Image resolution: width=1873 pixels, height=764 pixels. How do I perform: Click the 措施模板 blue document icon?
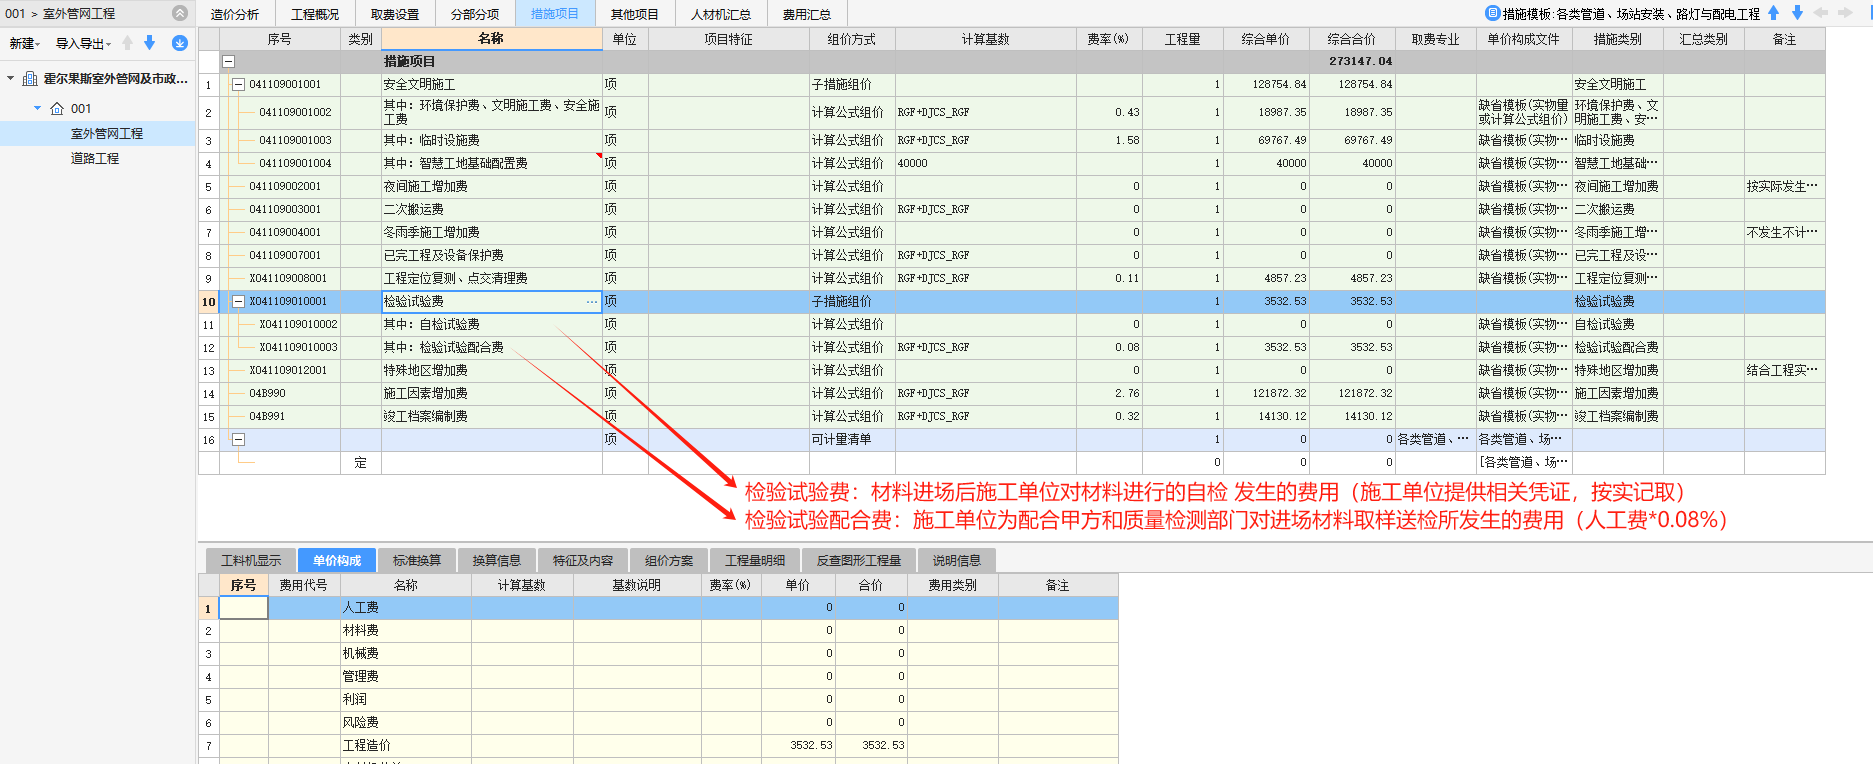click(x=1492, y=13)
